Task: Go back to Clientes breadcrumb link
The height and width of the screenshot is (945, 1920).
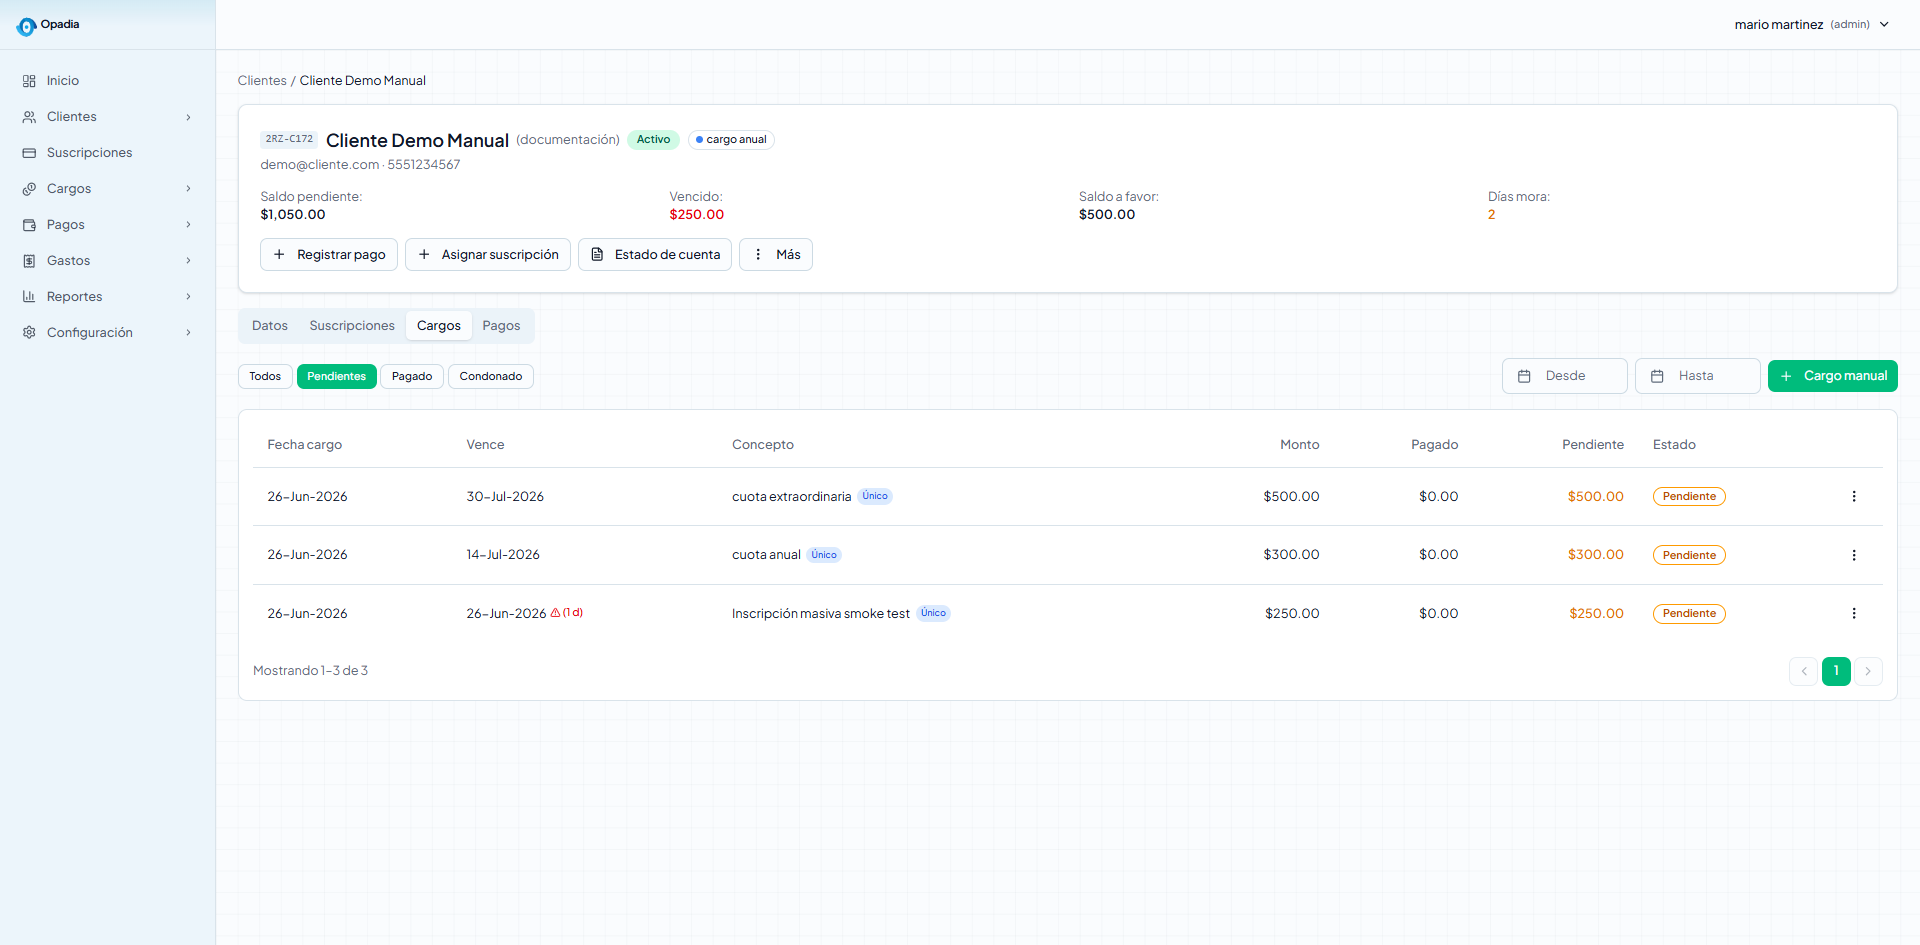Action: [262, 81]
